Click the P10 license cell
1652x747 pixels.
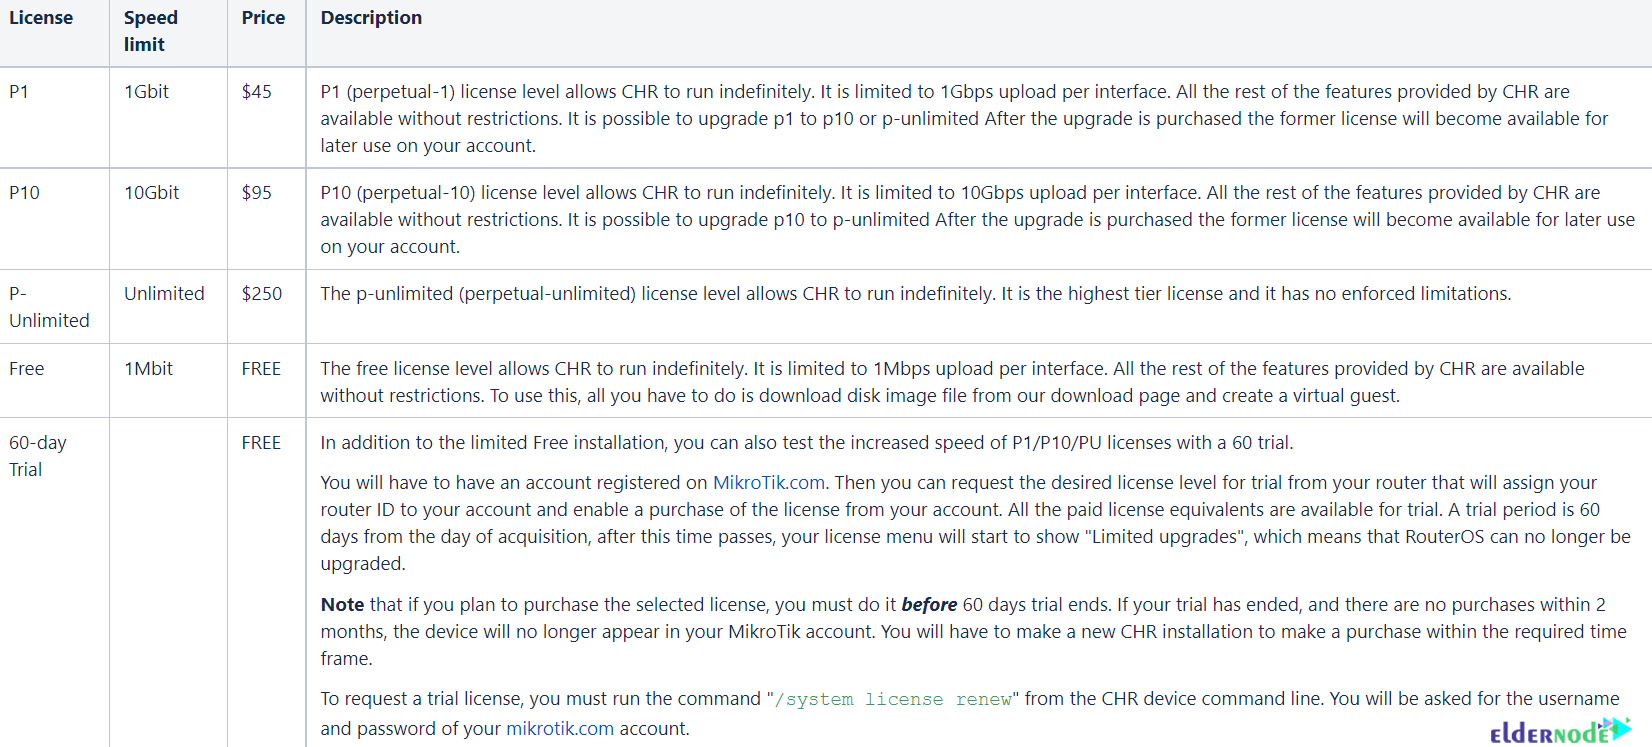(54, 219)
